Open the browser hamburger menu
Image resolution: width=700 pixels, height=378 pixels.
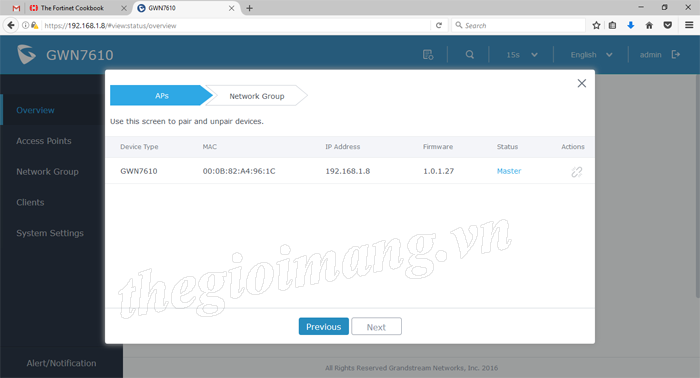coord(689,25)
